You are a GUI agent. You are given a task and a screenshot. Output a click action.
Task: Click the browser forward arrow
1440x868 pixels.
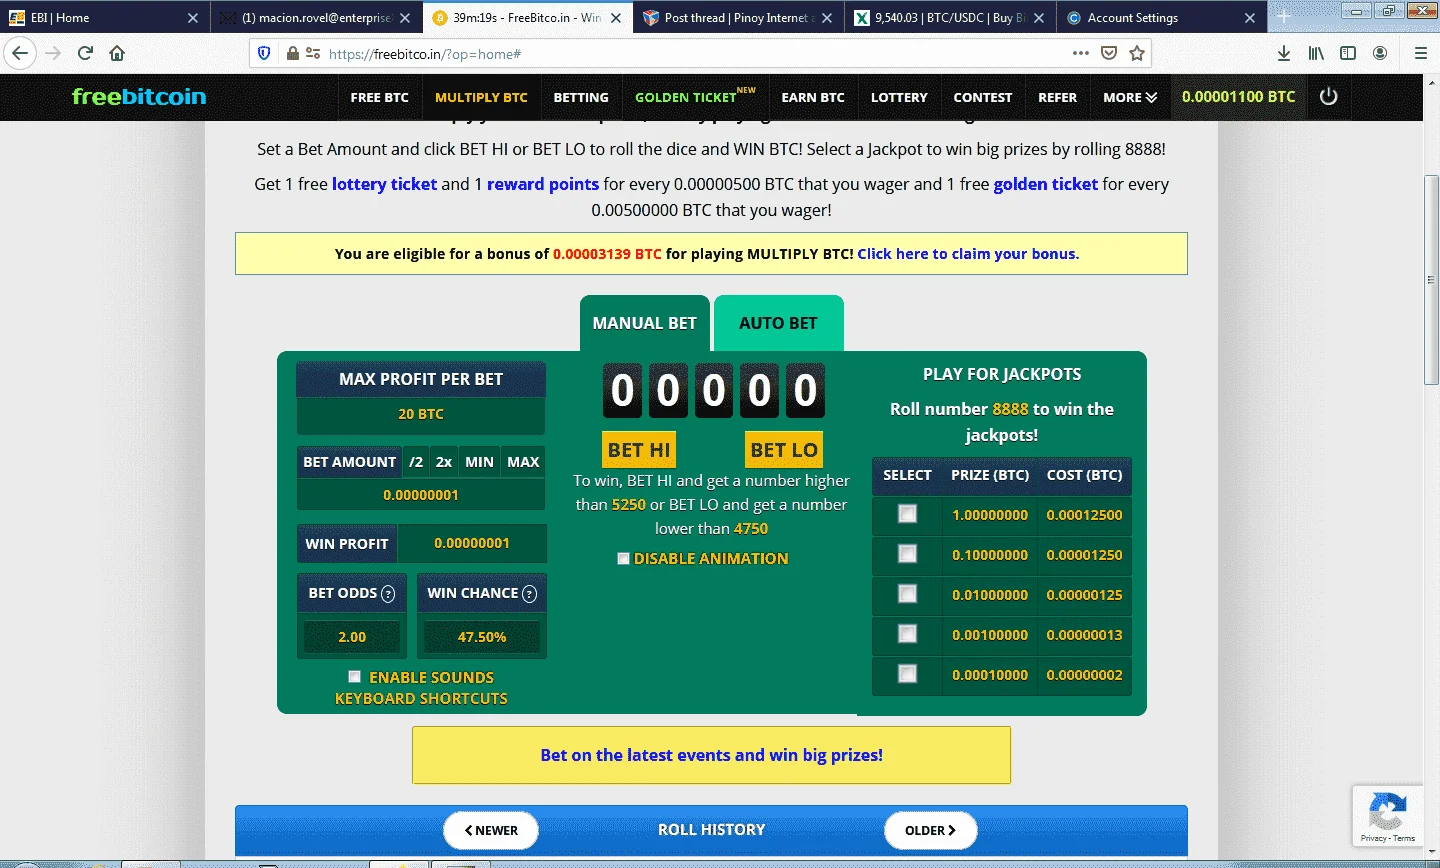tap(53, 53)
